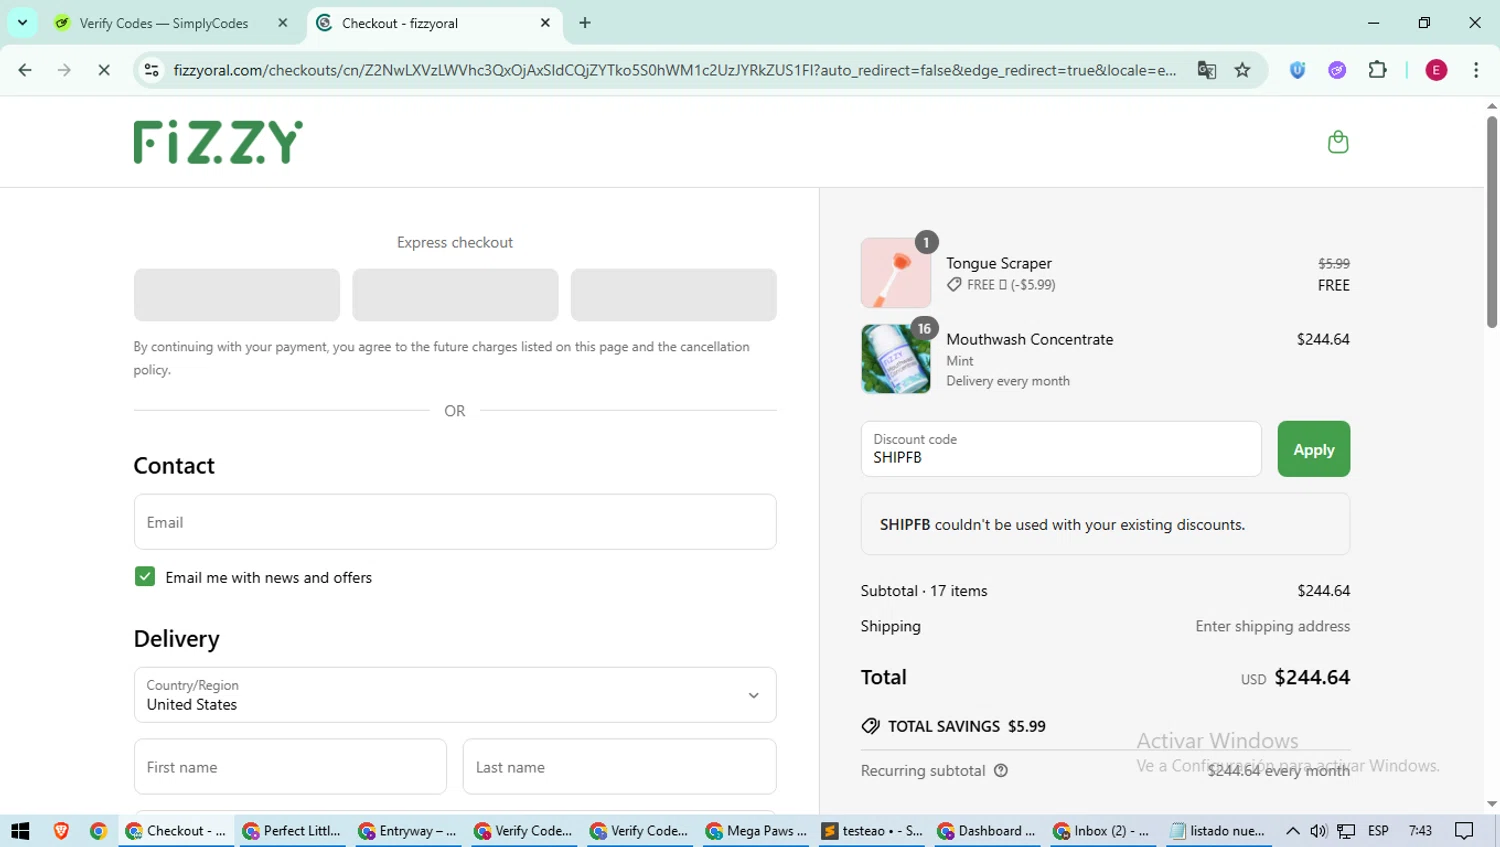Open the testeao Sublime taskbar window

(x=872, y=831)
